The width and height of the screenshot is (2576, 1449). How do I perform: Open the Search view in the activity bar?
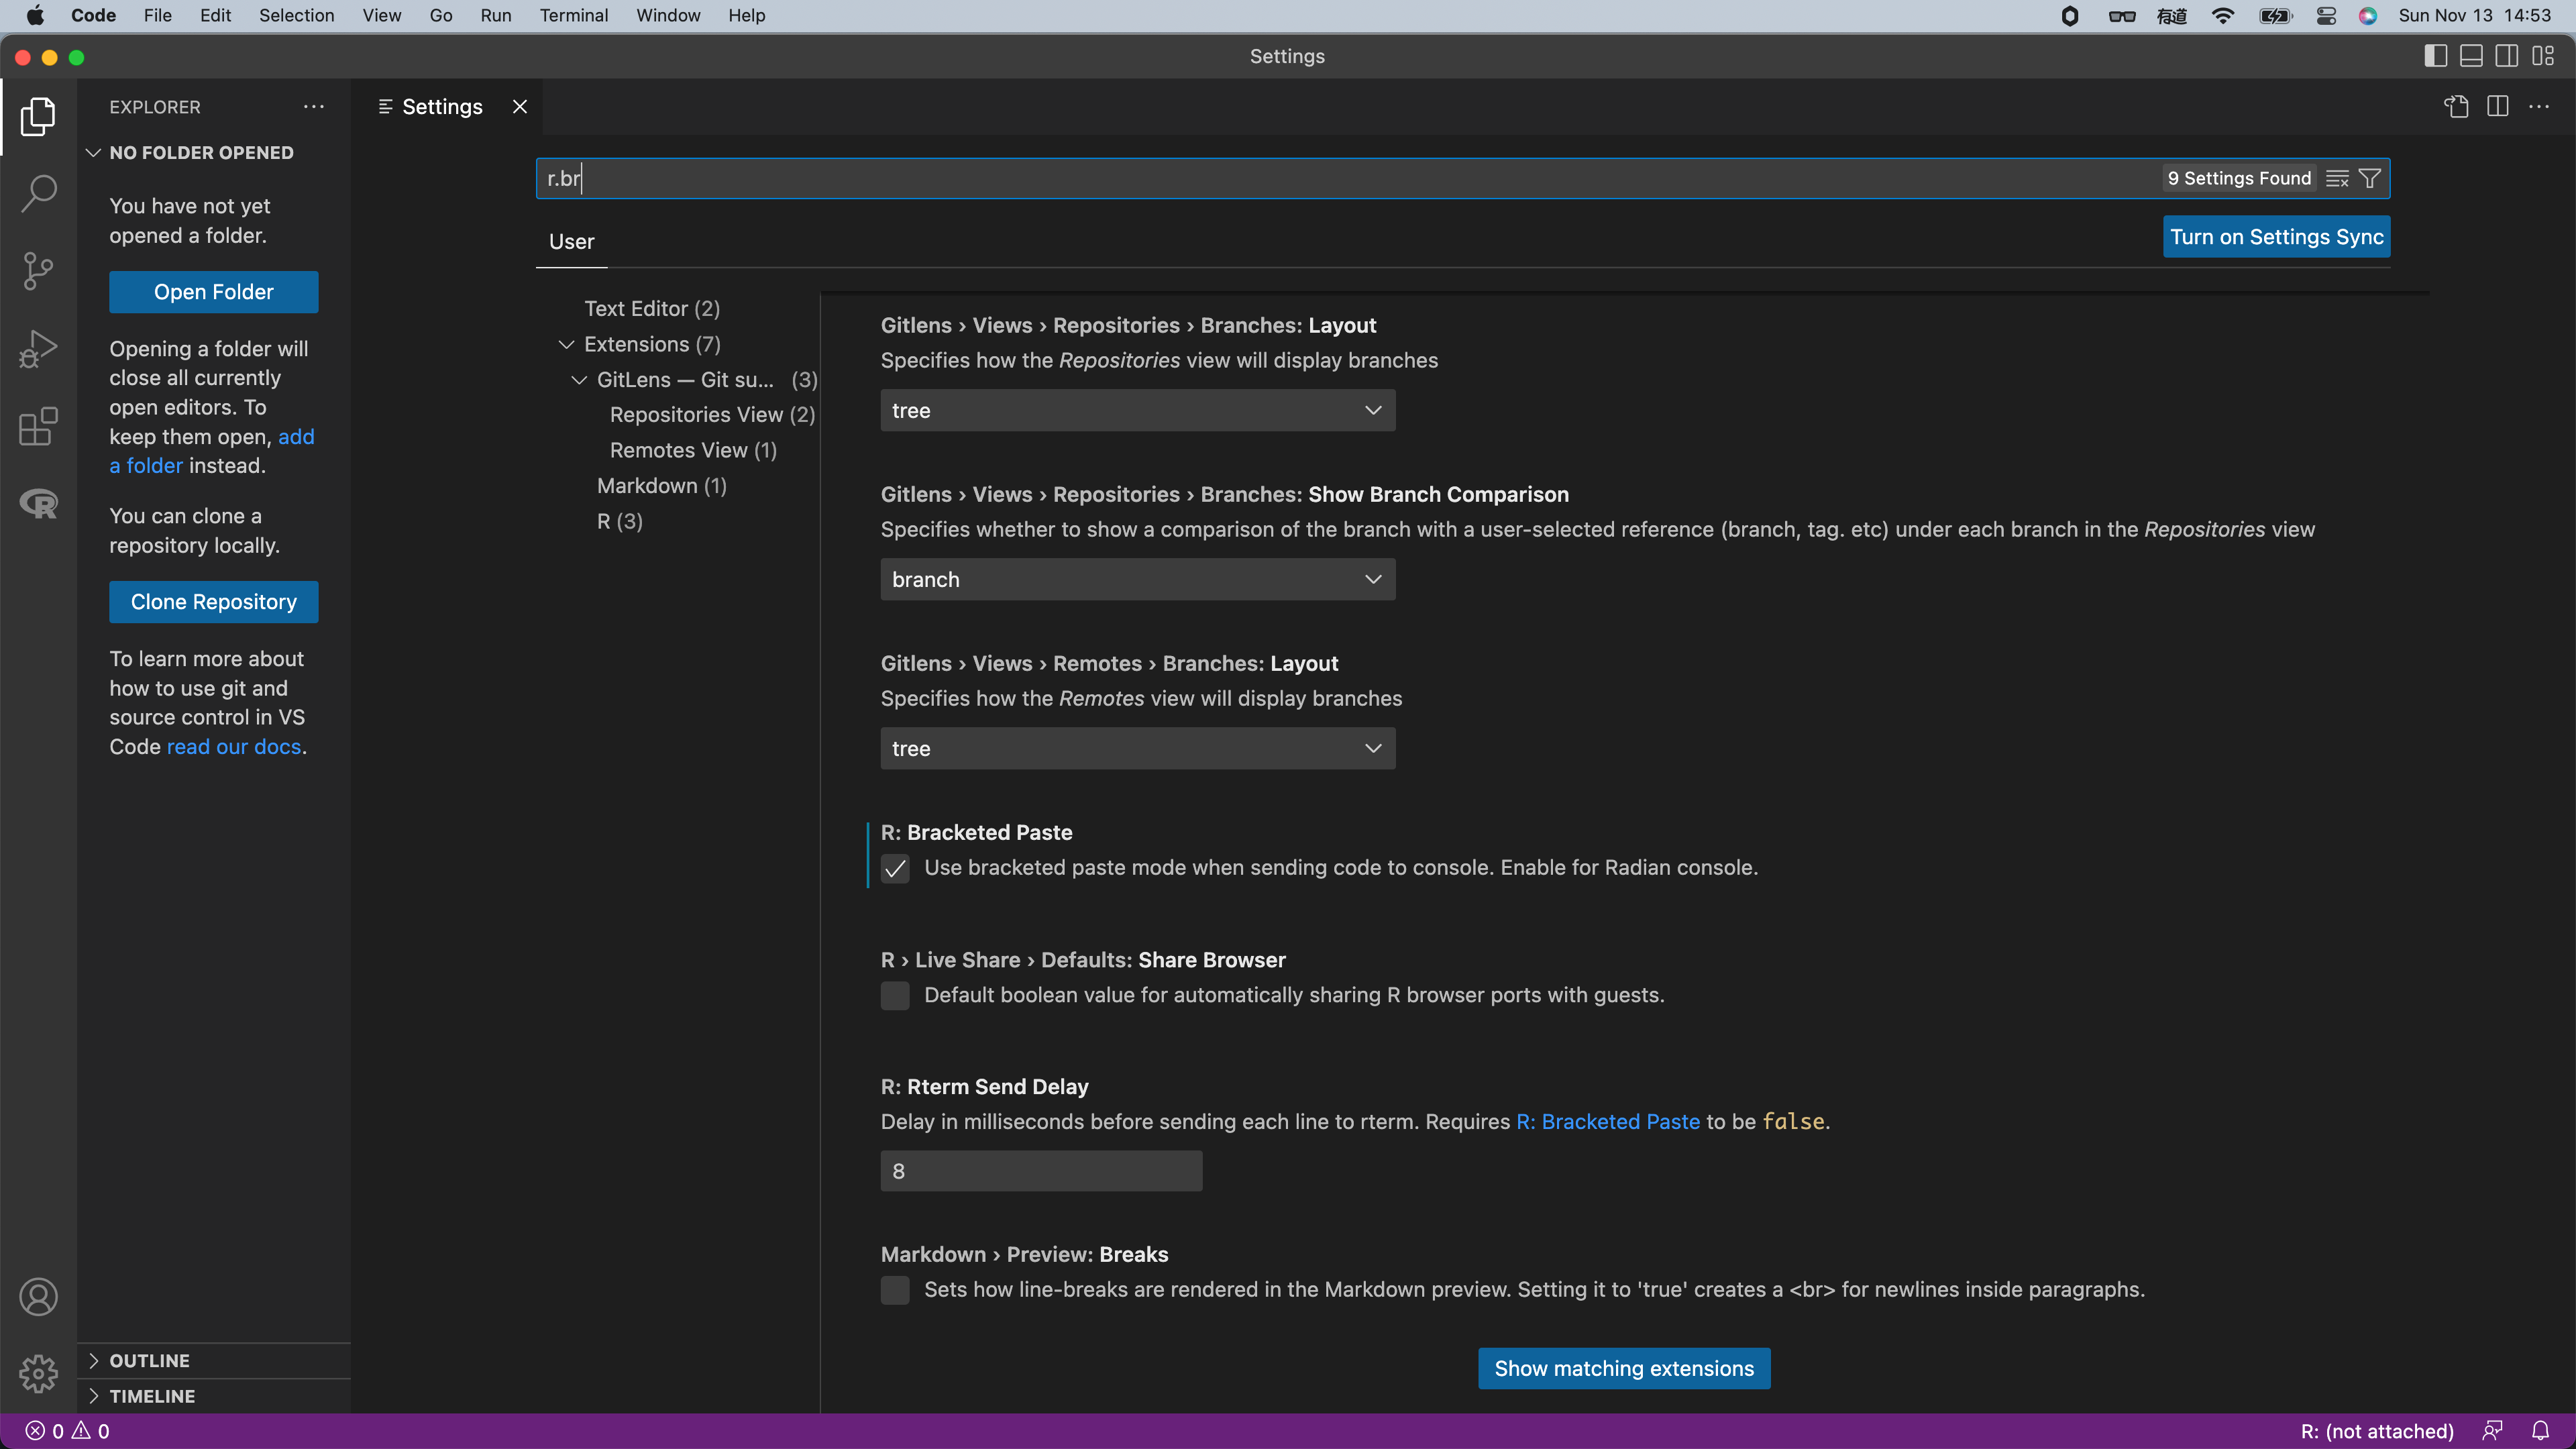(x=38, y=193)
